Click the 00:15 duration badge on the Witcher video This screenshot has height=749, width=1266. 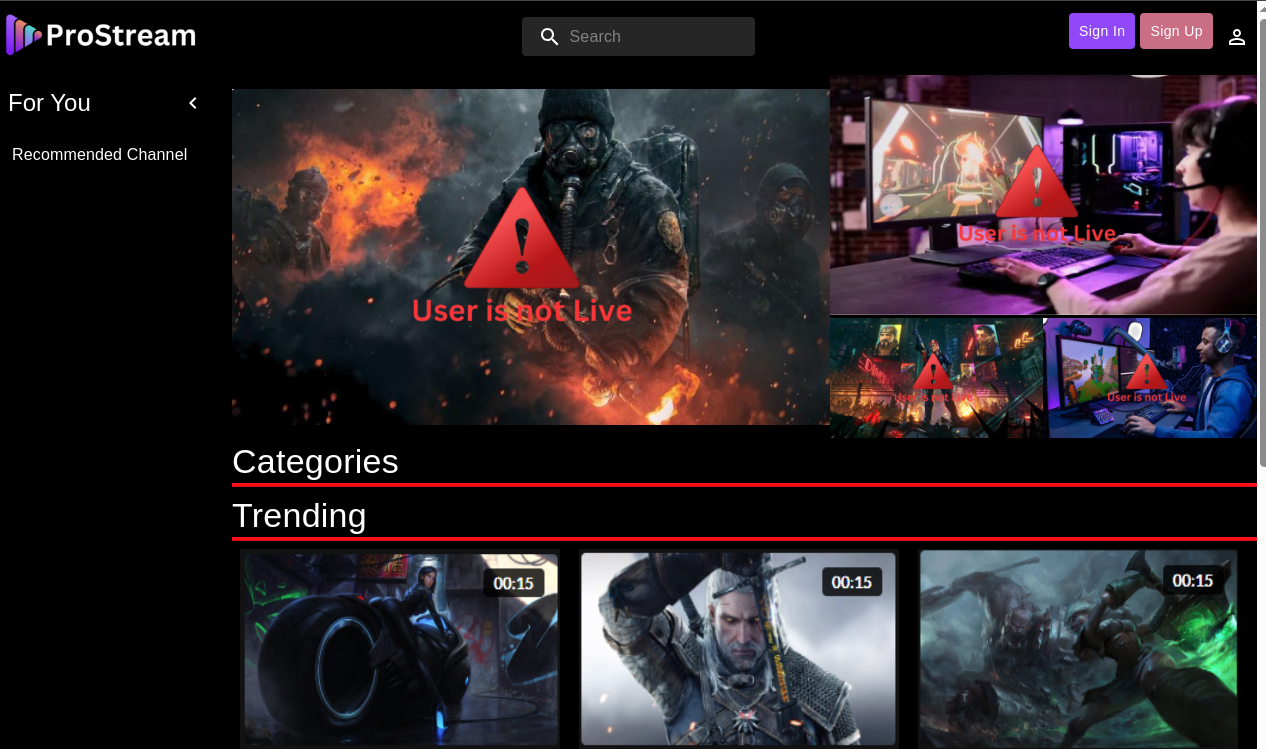[x=851, y=581]
